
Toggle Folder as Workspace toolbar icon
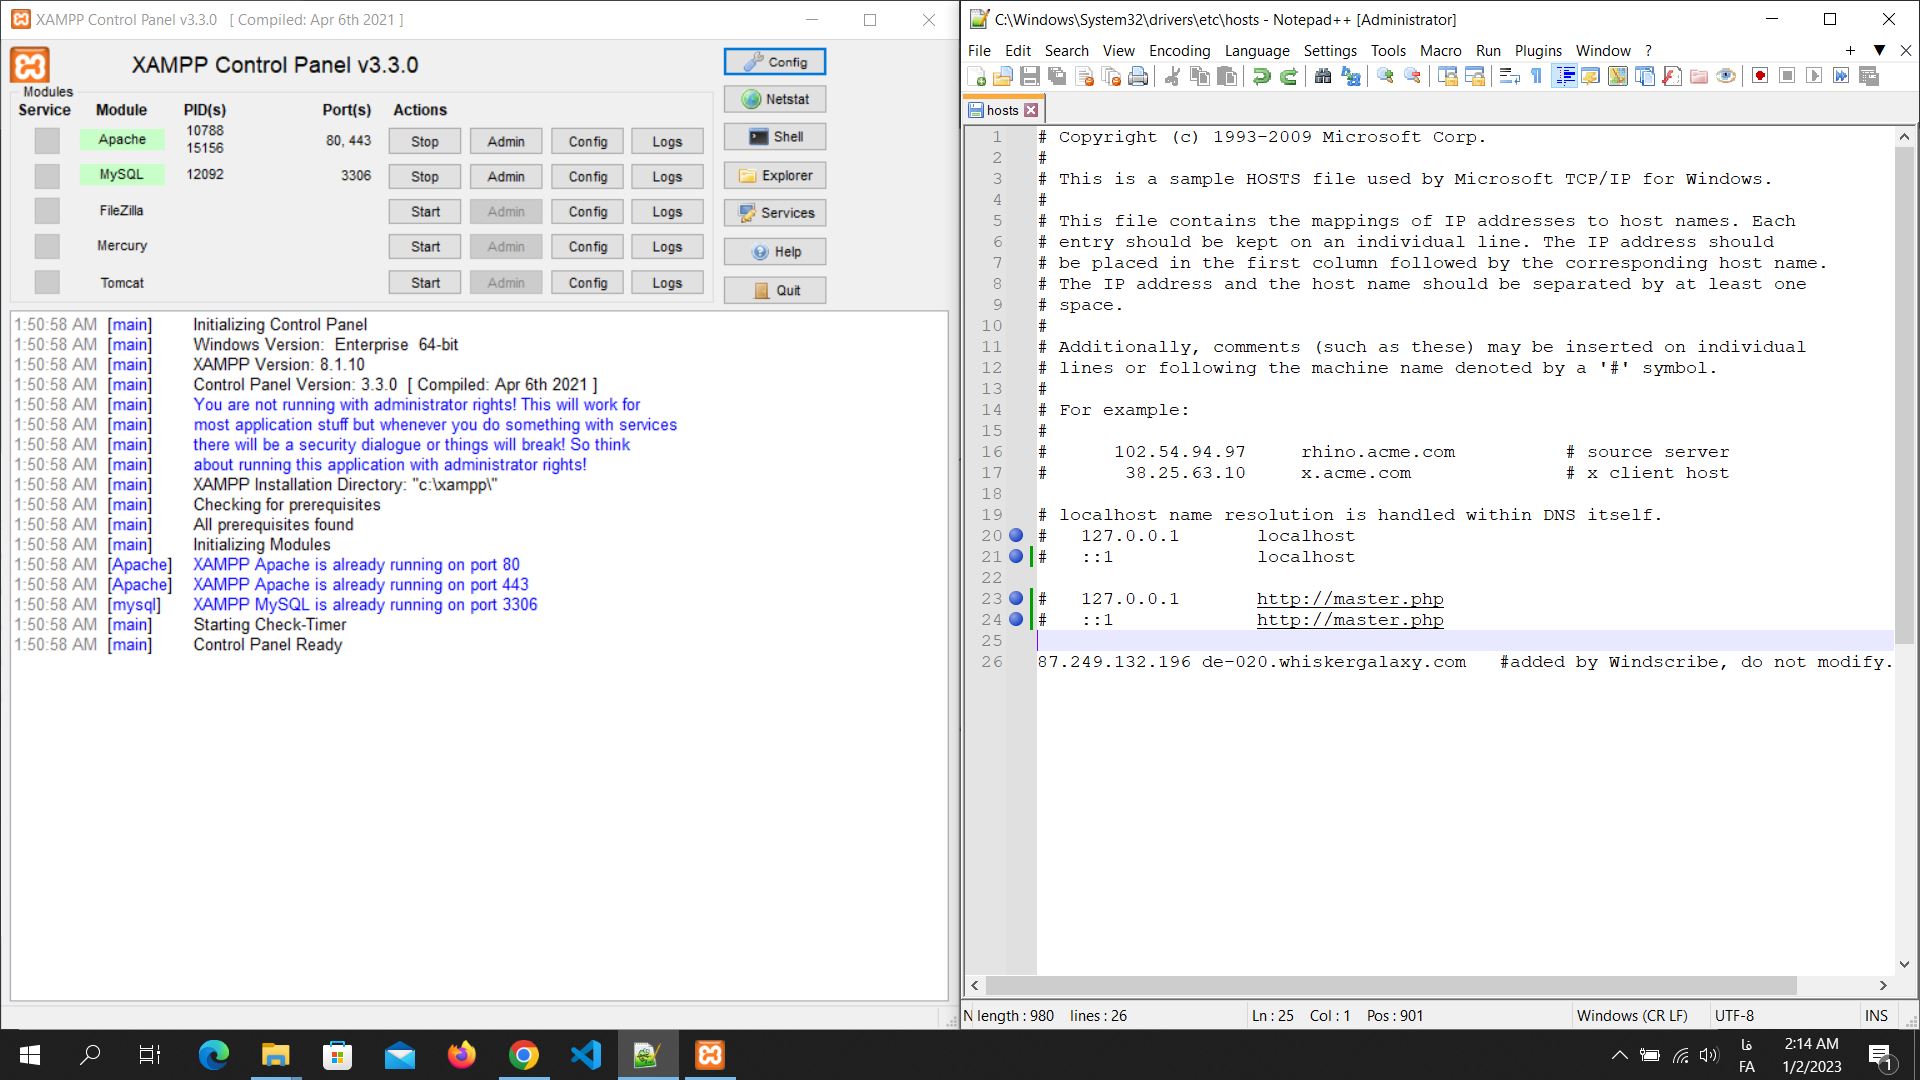[x=1699, y=77]
